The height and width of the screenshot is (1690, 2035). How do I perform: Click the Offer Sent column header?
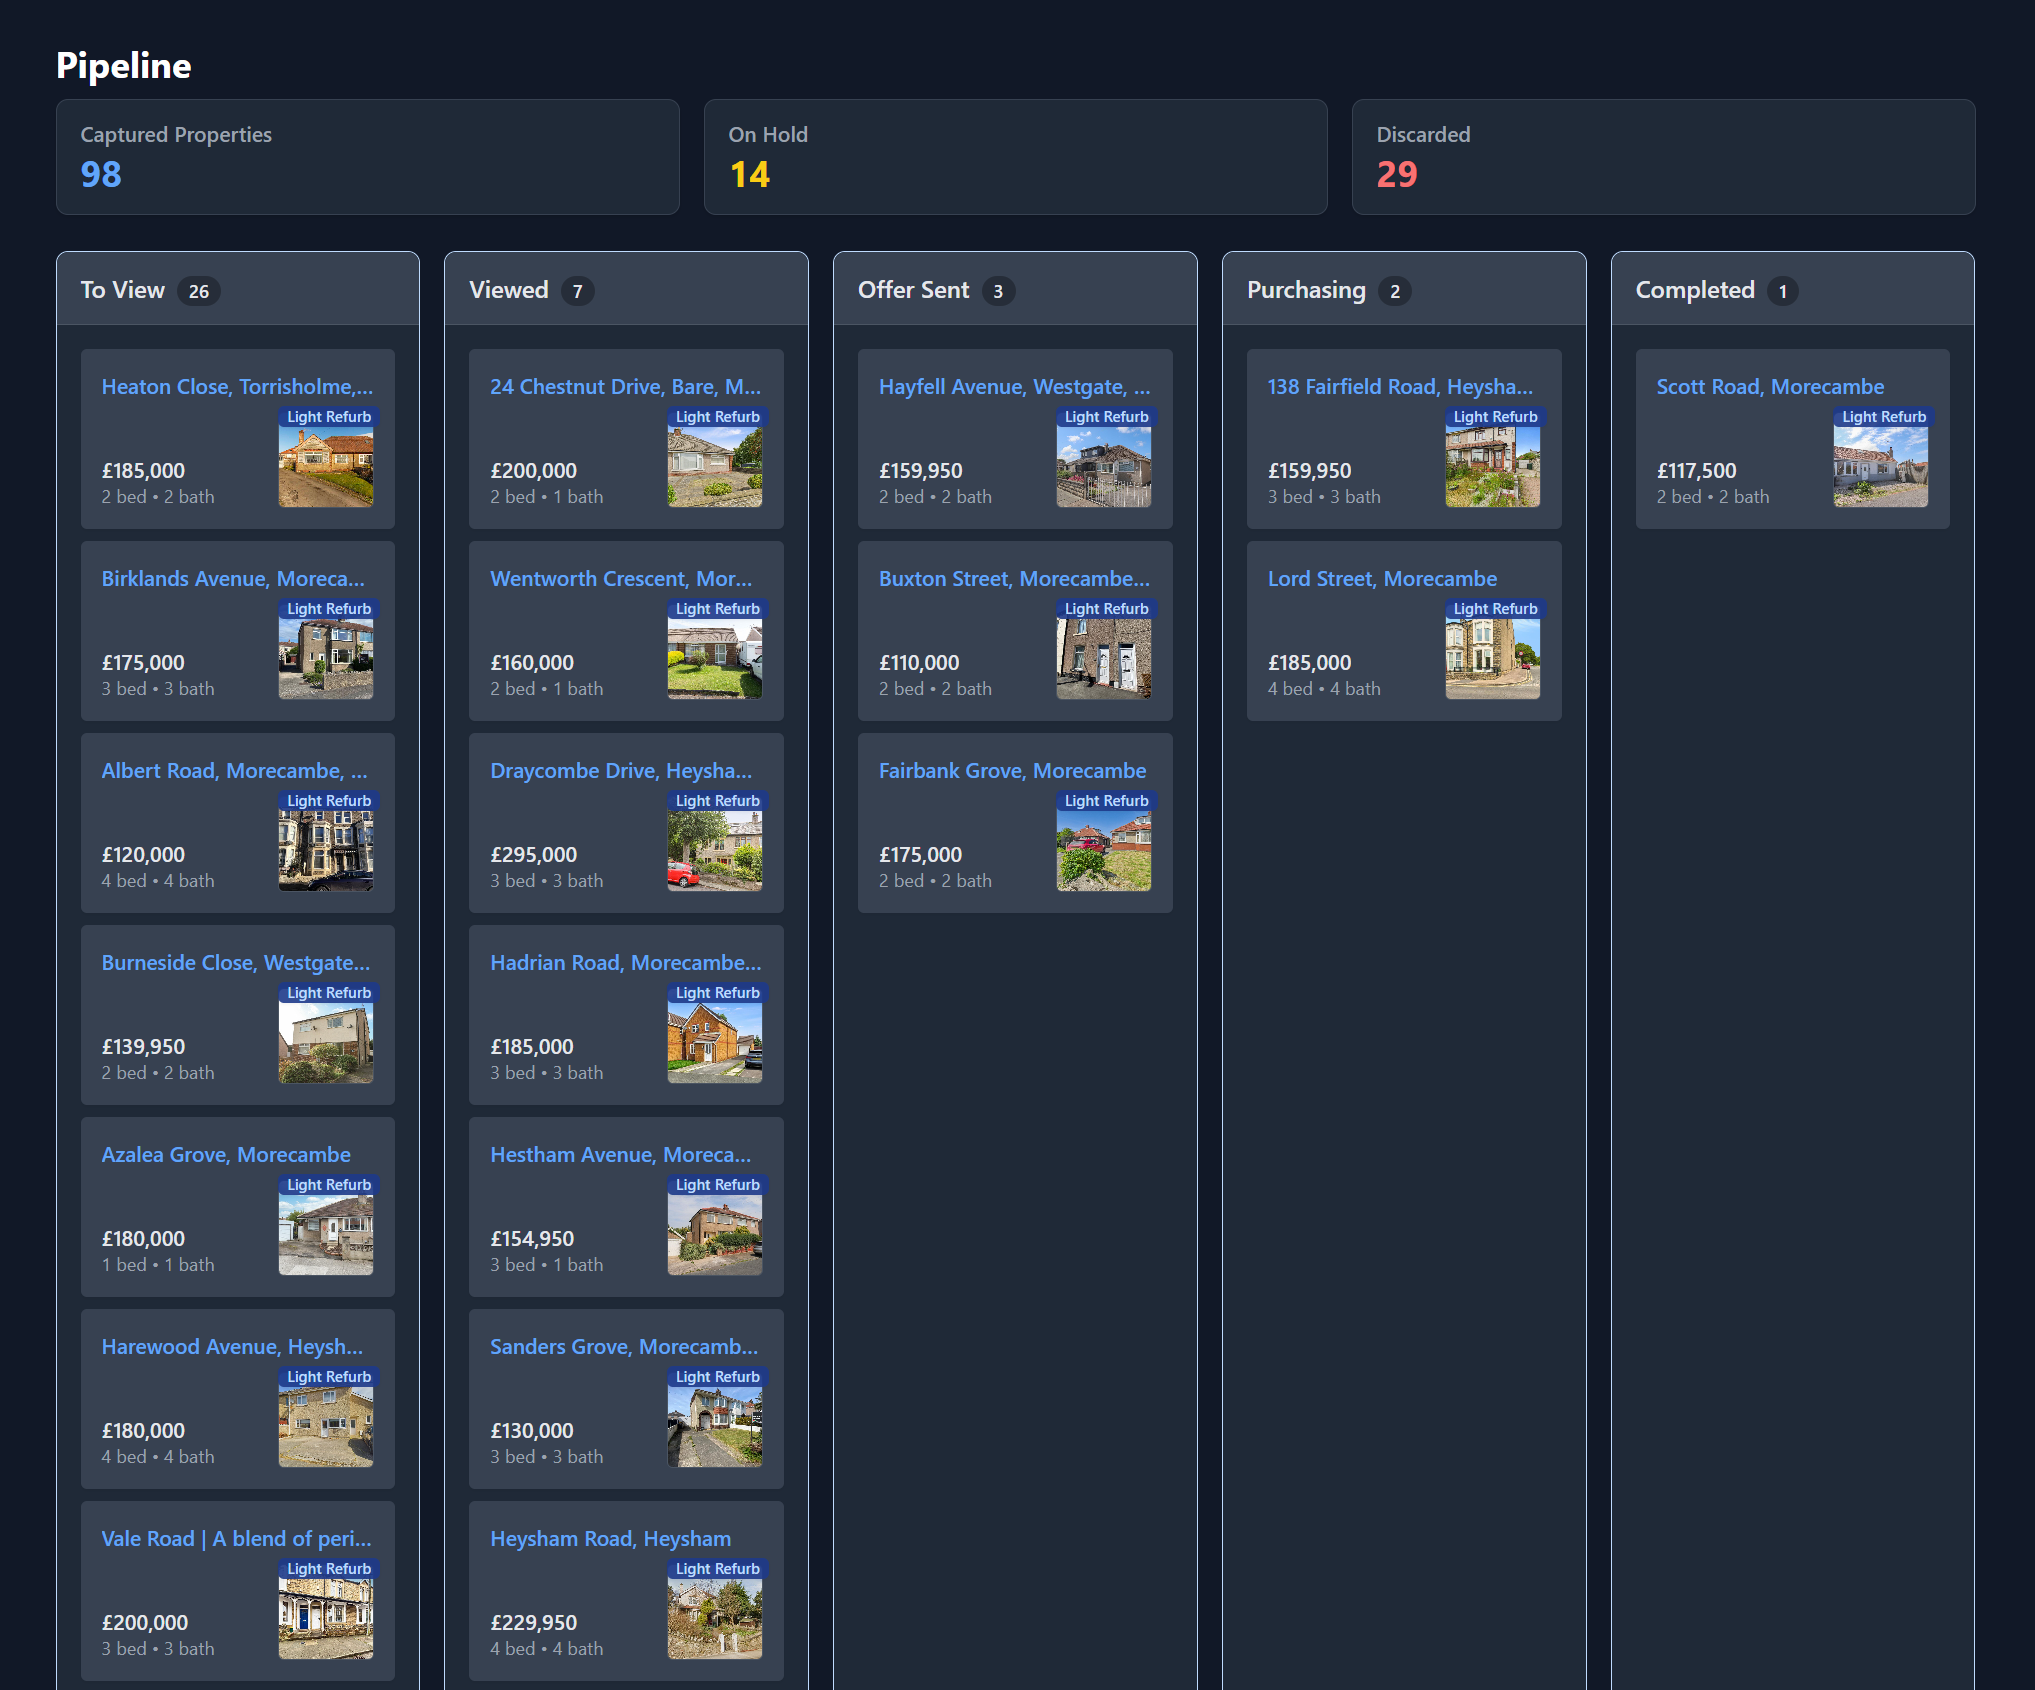click(913, 290)
